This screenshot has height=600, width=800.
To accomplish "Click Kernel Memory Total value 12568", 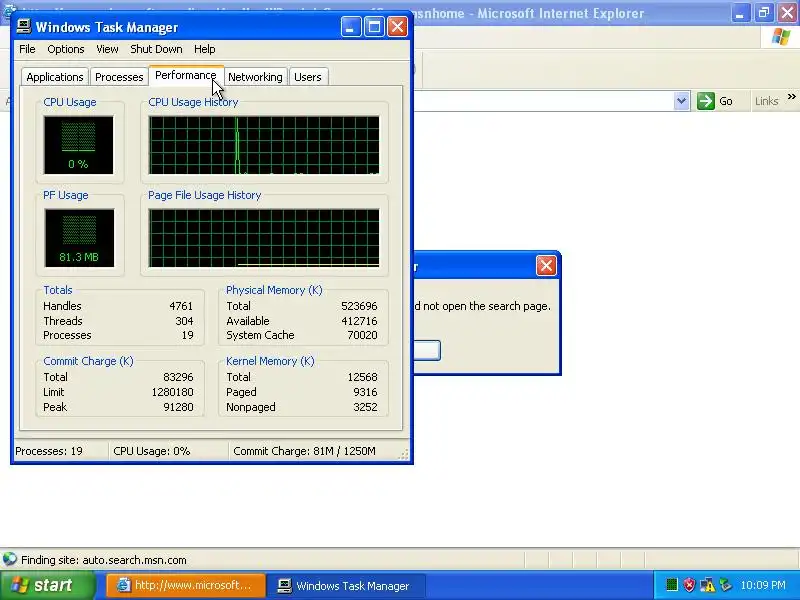I will 362,377.
